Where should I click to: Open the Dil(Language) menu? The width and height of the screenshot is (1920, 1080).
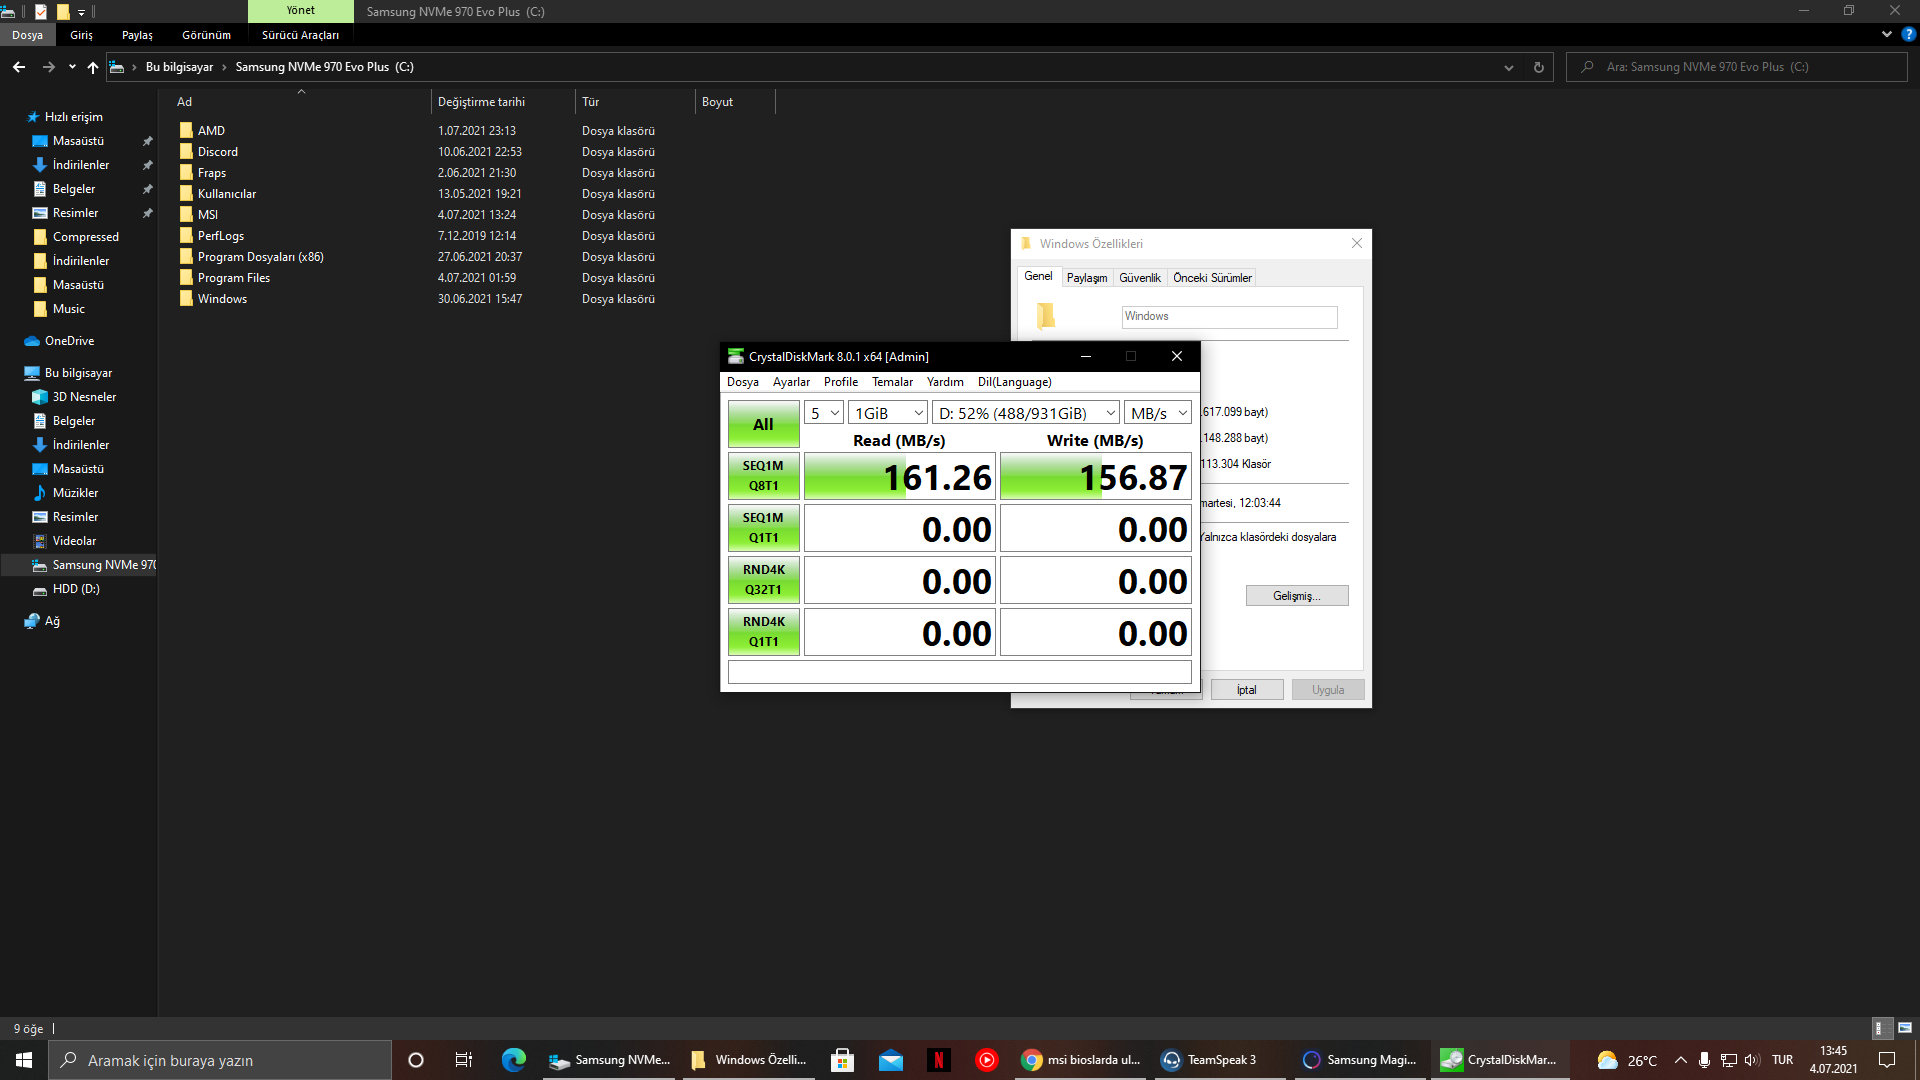click(x=1014, y=382)
